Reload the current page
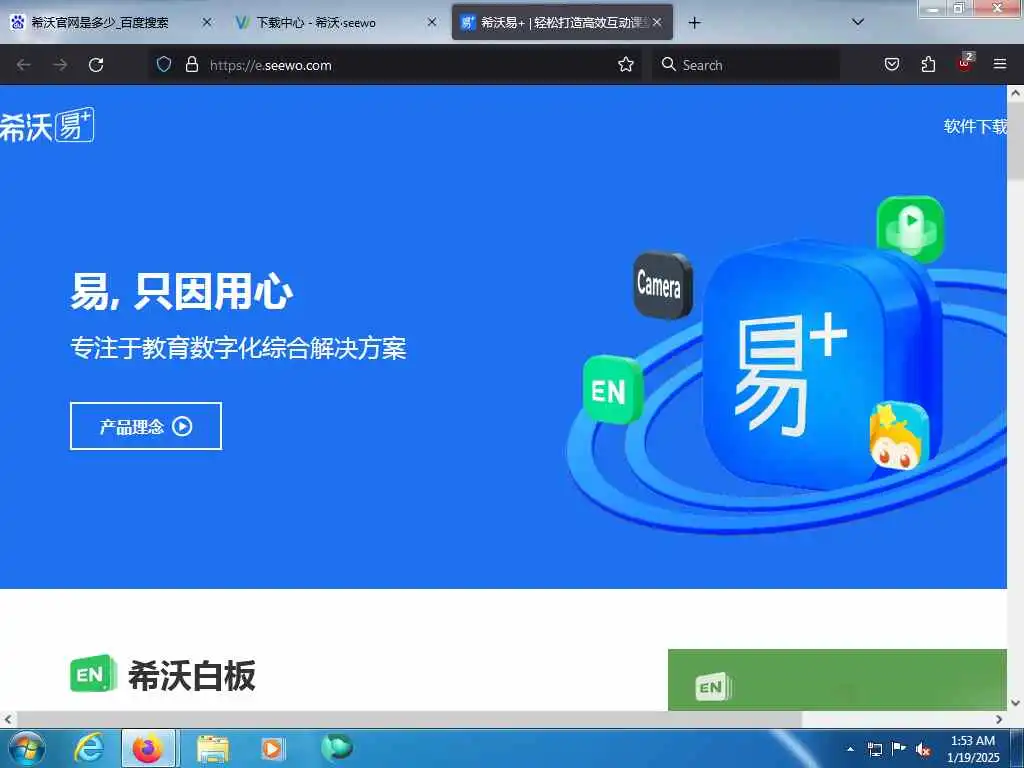This screenshot has width=1024, height=768. pos(96,65)
